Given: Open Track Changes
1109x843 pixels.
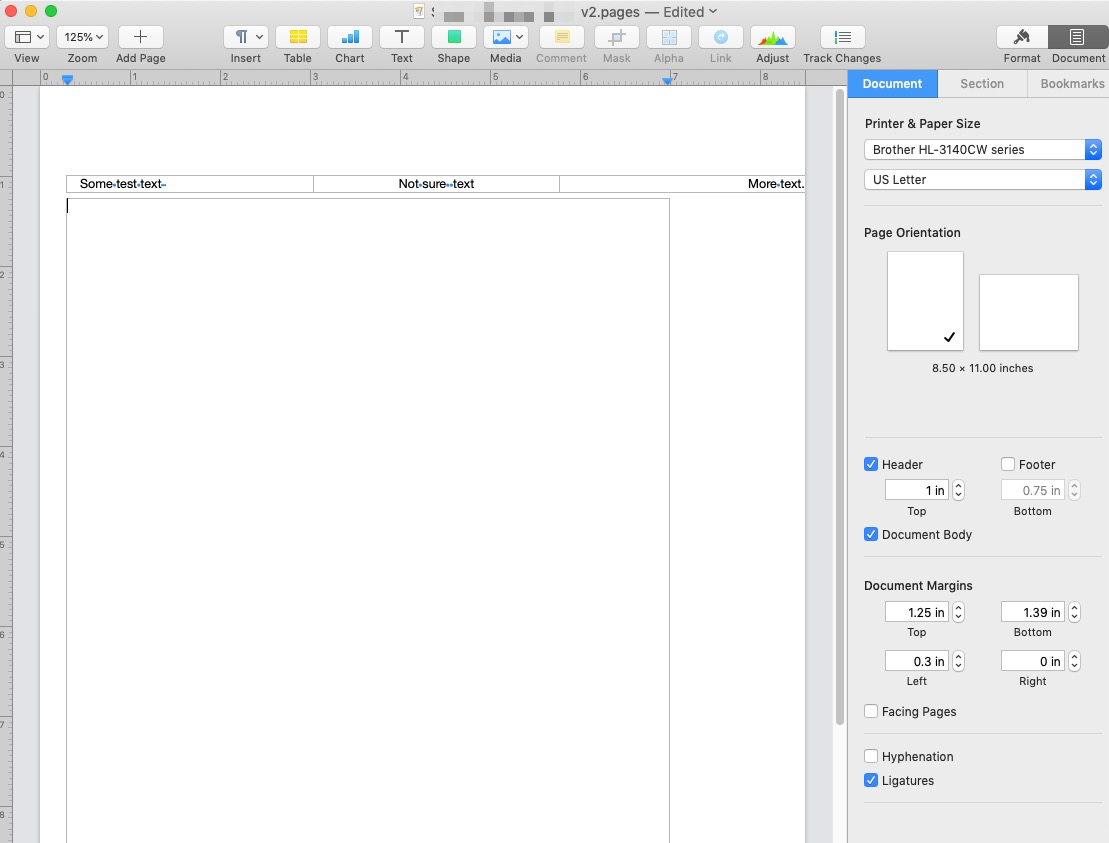Looking at the screenshot, I should 842,38.
